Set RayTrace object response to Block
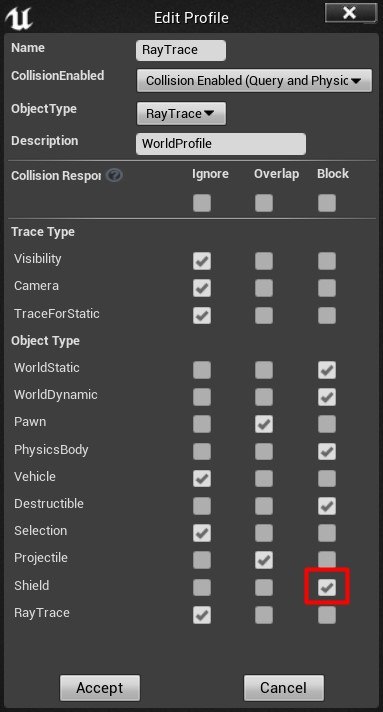Viewport: 383px width, 712px height. [x=327, y=615]
